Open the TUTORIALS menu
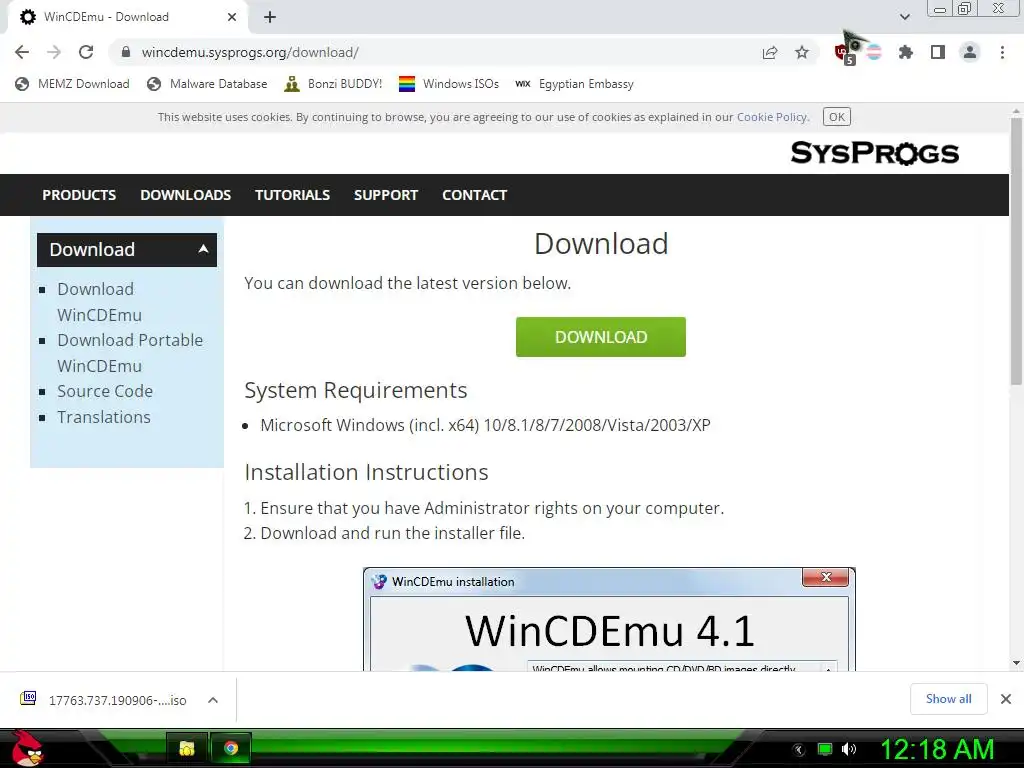1024x768 pixels. [x=293, y=195]
